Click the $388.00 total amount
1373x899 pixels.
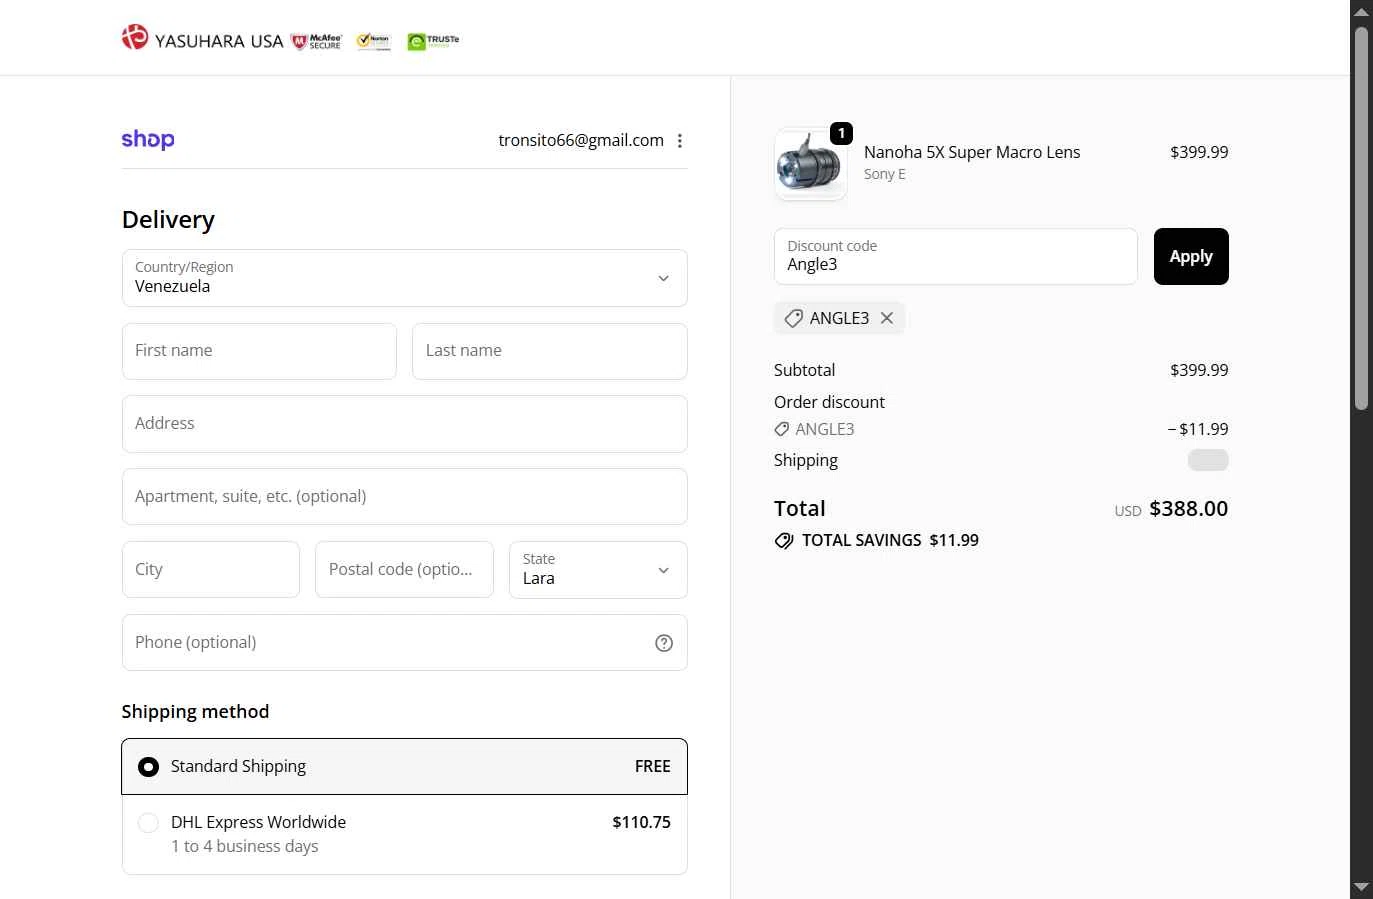pyautogui.click(x=1189, y=508)
